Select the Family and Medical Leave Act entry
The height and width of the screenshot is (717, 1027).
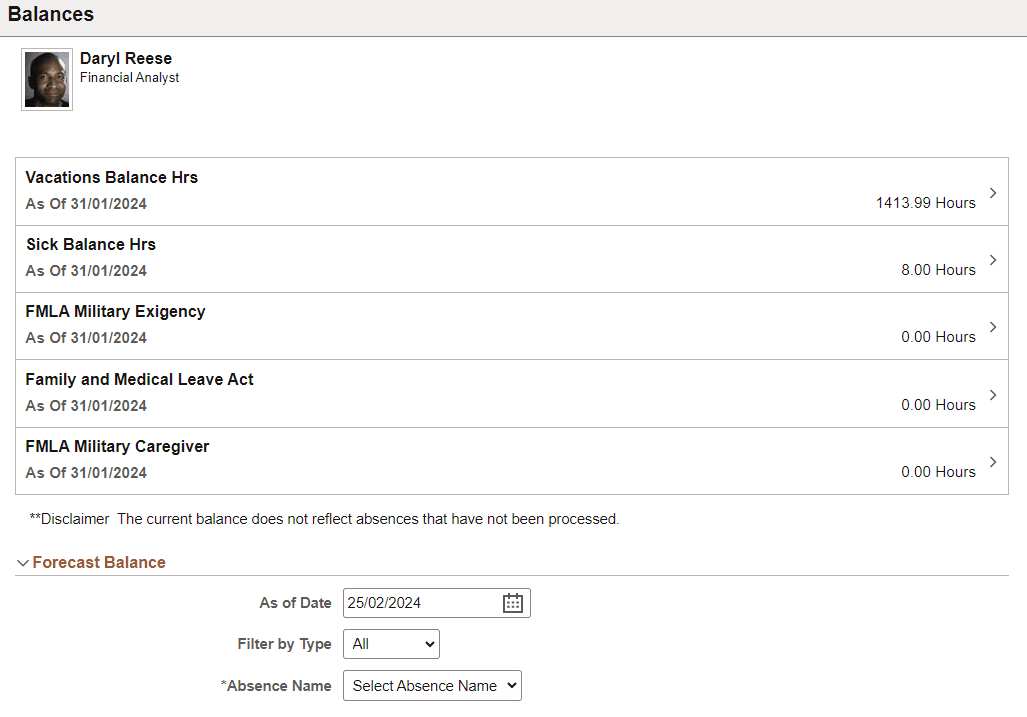140,380
